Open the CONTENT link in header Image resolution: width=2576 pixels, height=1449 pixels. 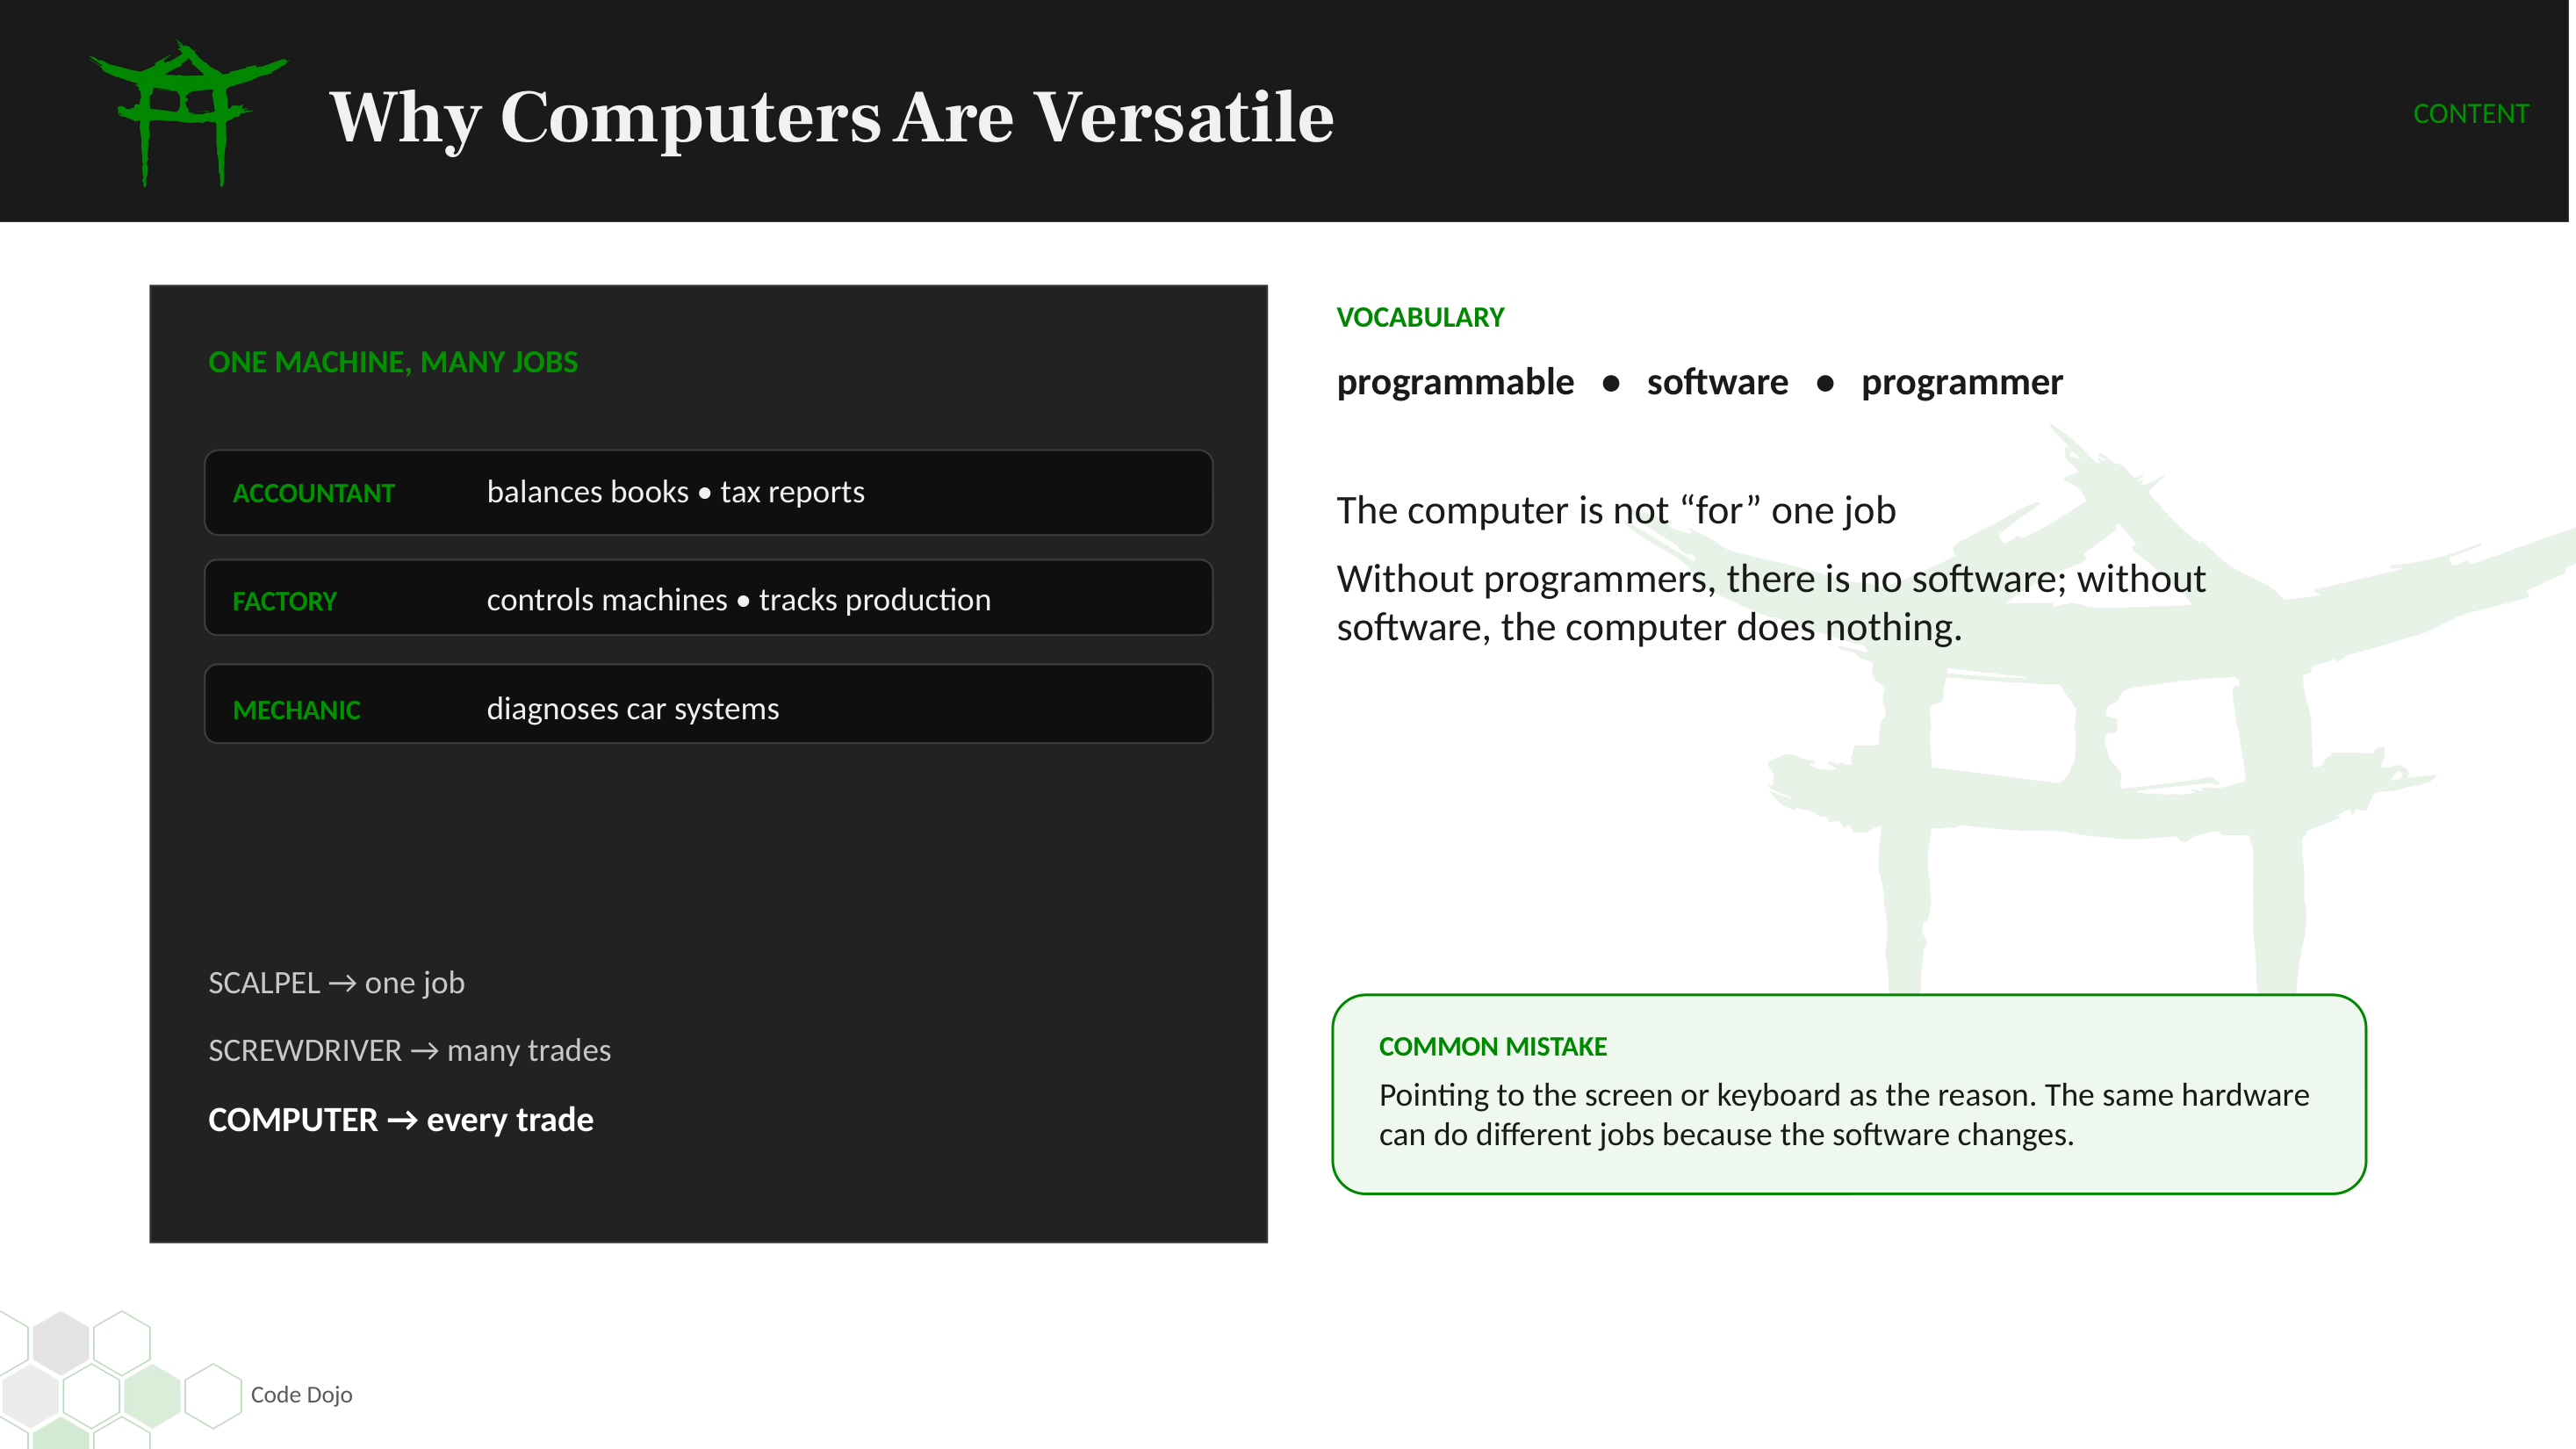(x=2470, y=114)
